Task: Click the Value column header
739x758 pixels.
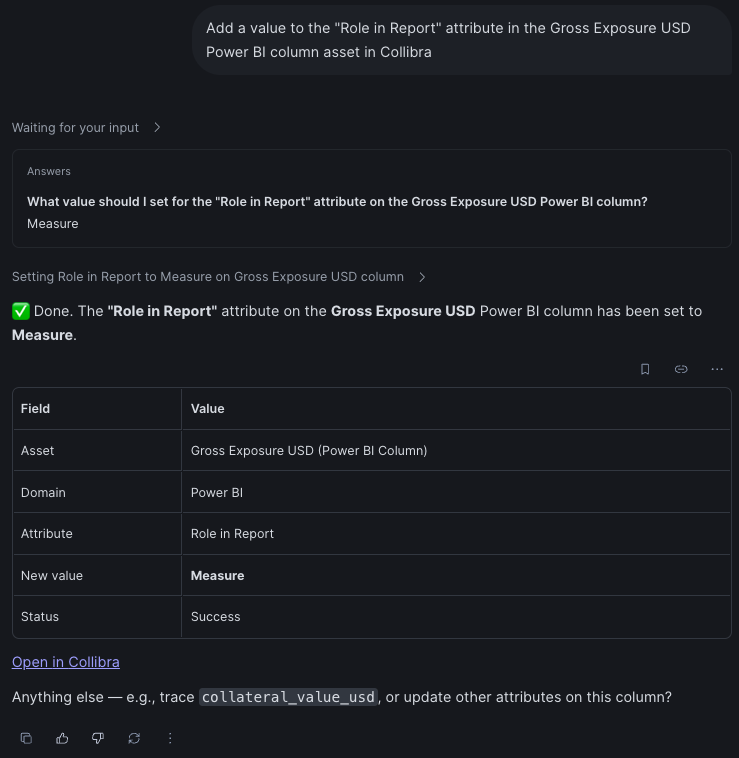Action: [x=207, y=409]
